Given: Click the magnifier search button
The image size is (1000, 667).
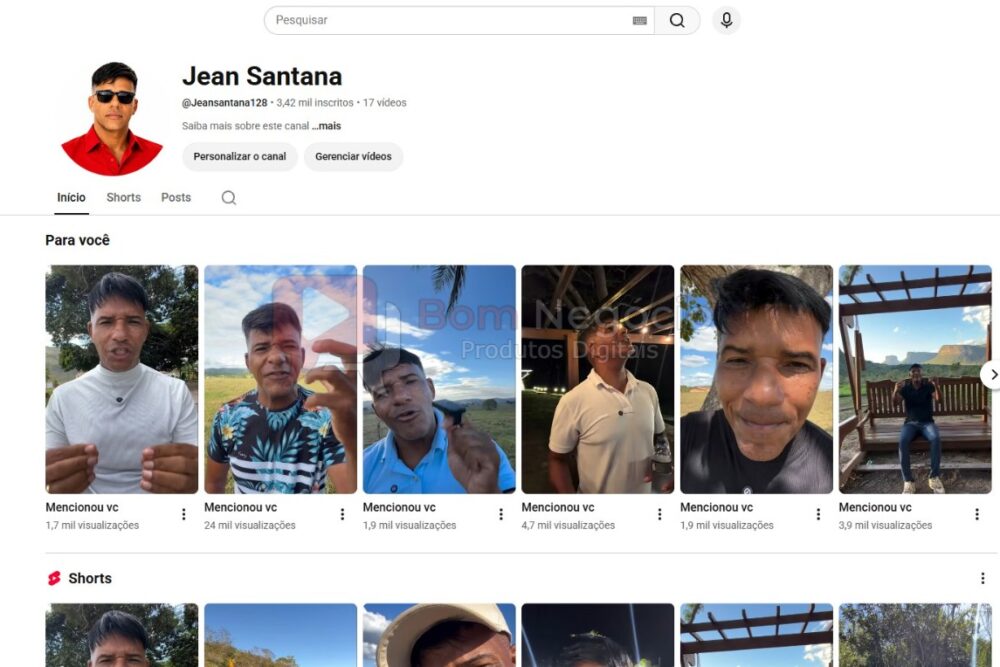Looking at the screenshot, I should click(x=677, y=20).
